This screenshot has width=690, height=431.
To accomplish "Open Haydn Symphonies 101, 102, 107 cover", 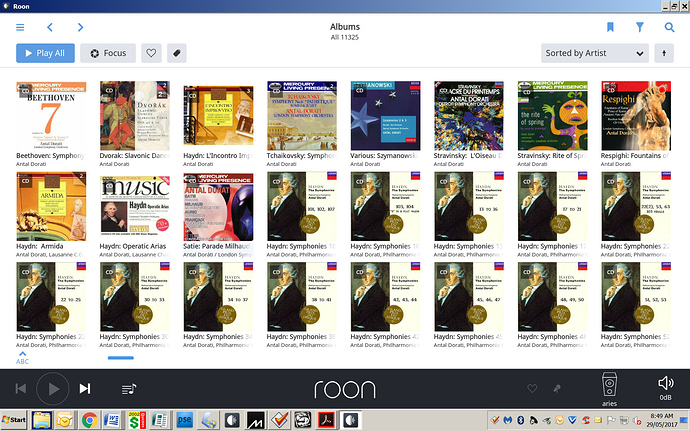I will (x=302, y=206).
